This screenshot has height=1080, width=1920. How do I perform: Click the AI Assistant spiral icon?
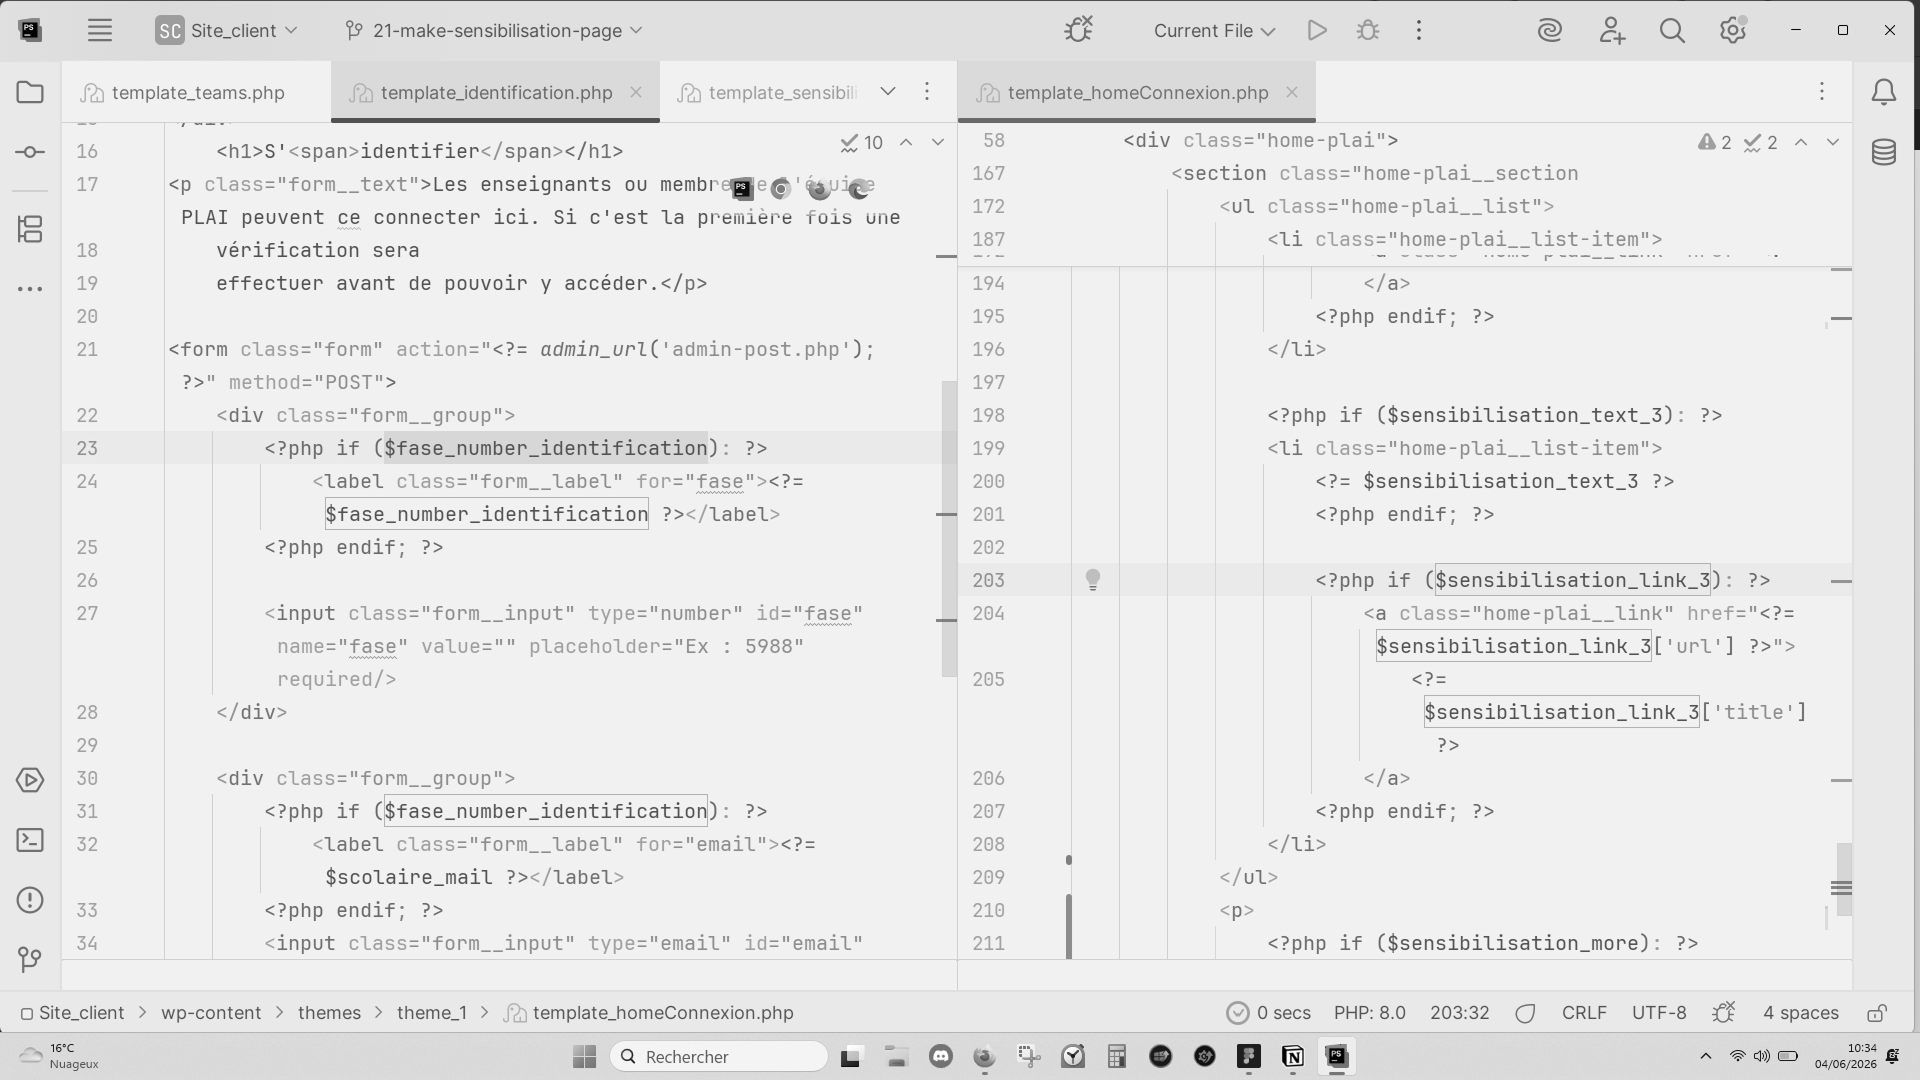coord(1550,30)
